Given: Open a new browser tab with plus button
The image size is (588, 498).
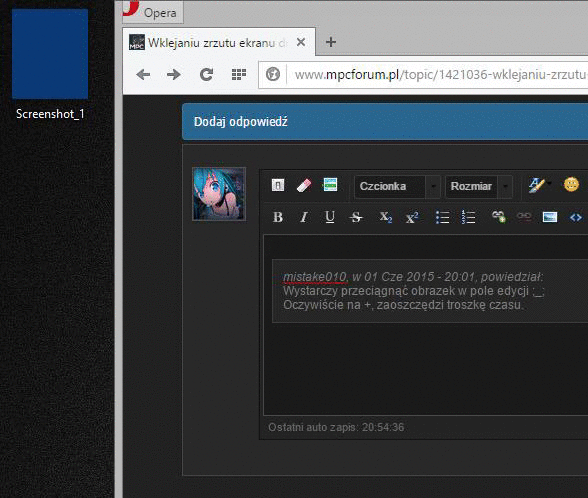Looking at the screenshot, I should click(x=330, y=42).
